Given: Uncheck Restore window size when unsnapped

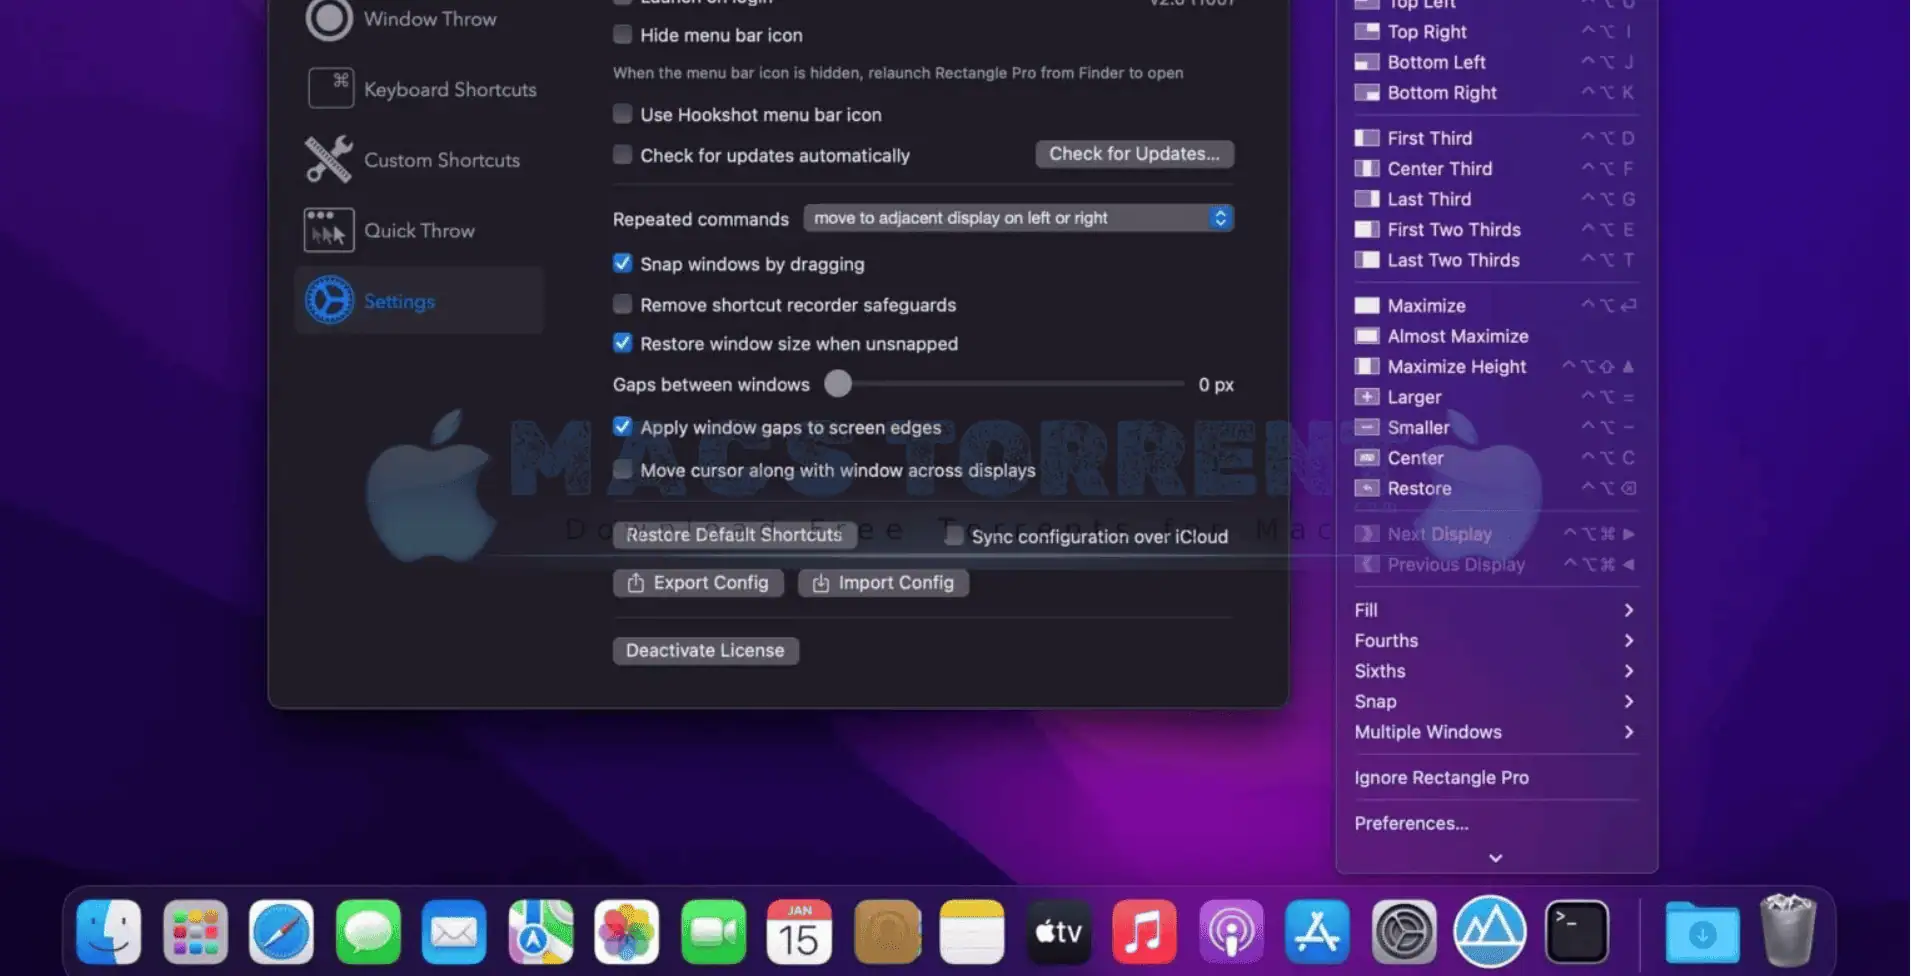Looking at the screenshot, I should point(622,343).
